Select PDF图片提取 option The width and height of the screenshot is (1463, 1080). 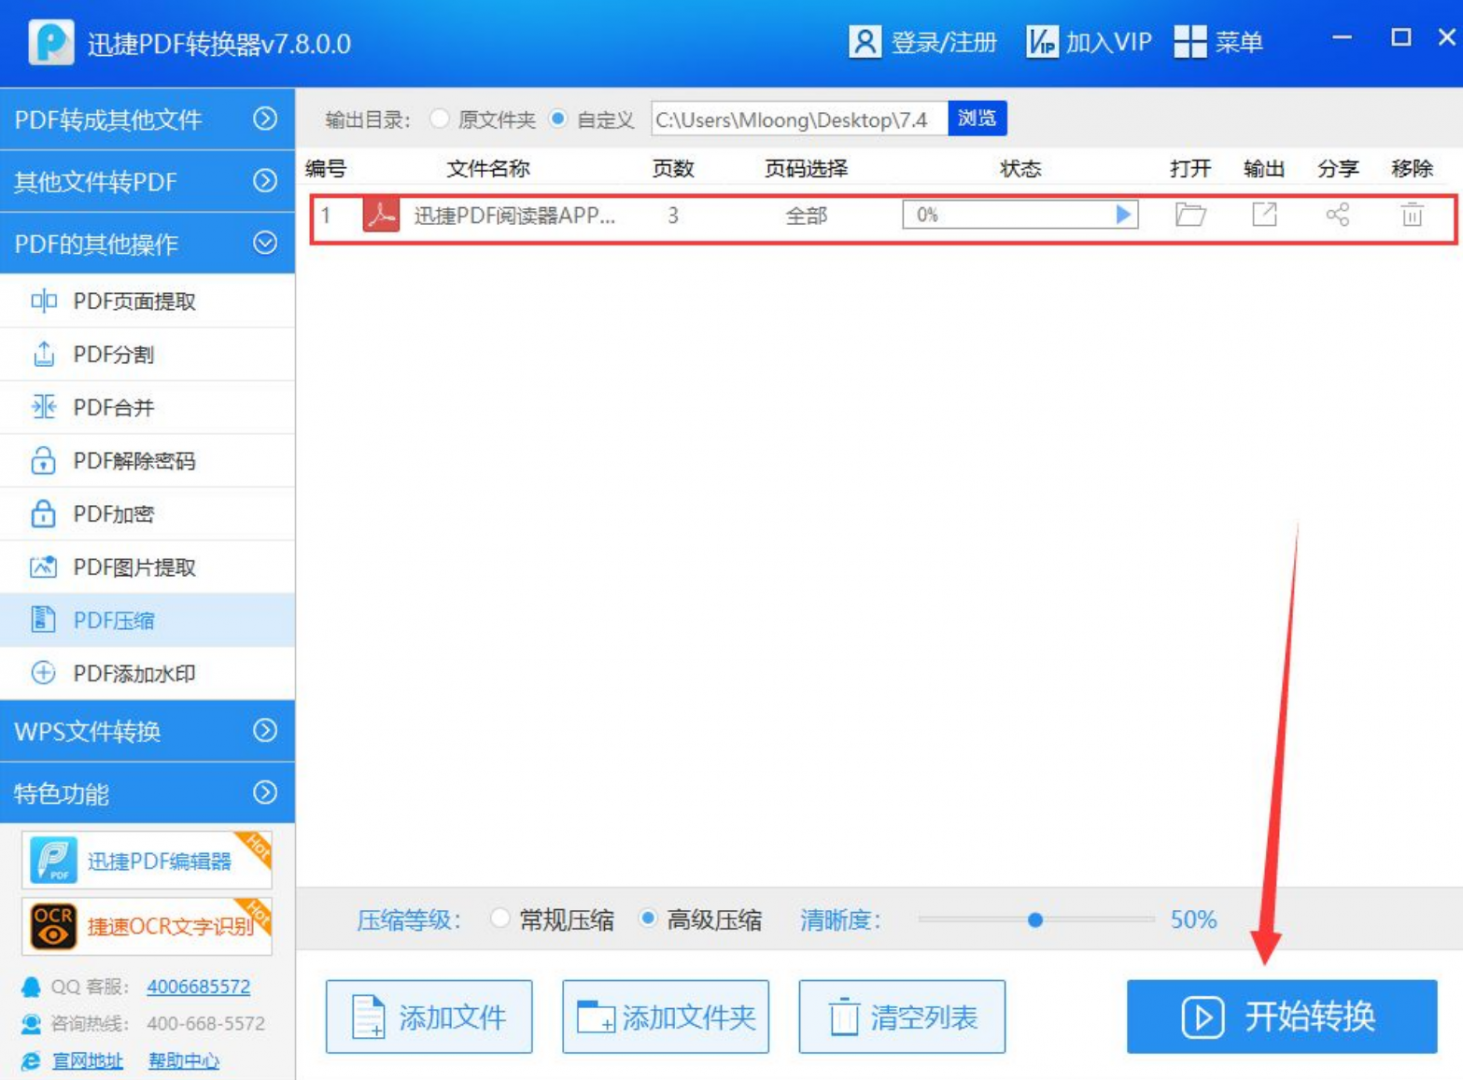(x=147, y=567)
